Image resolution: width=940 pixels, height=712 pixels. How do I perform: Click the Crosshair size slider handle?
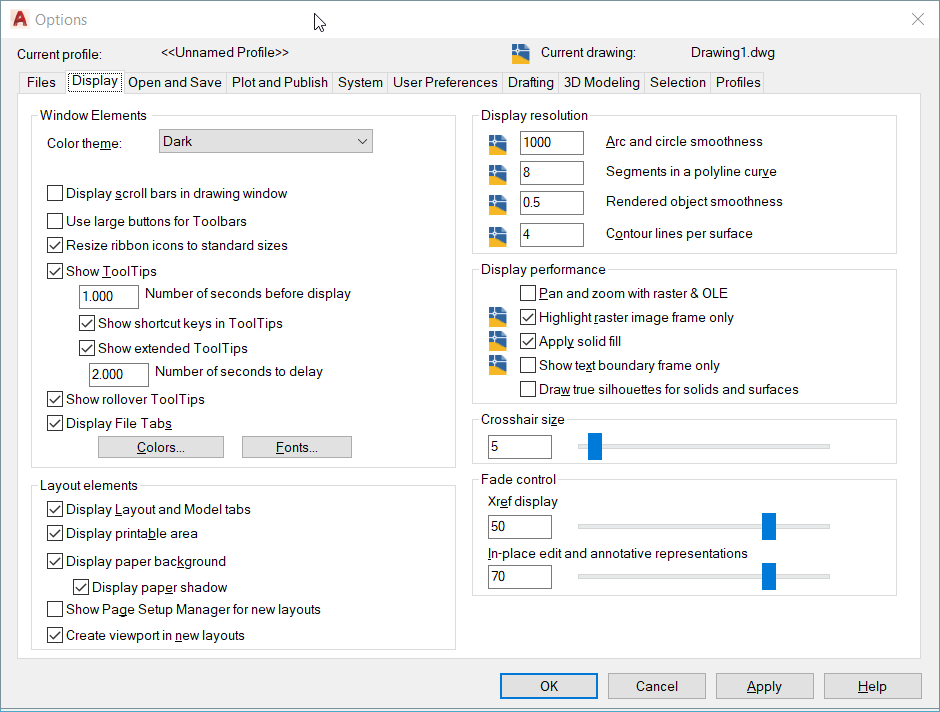tap(595, 446)
